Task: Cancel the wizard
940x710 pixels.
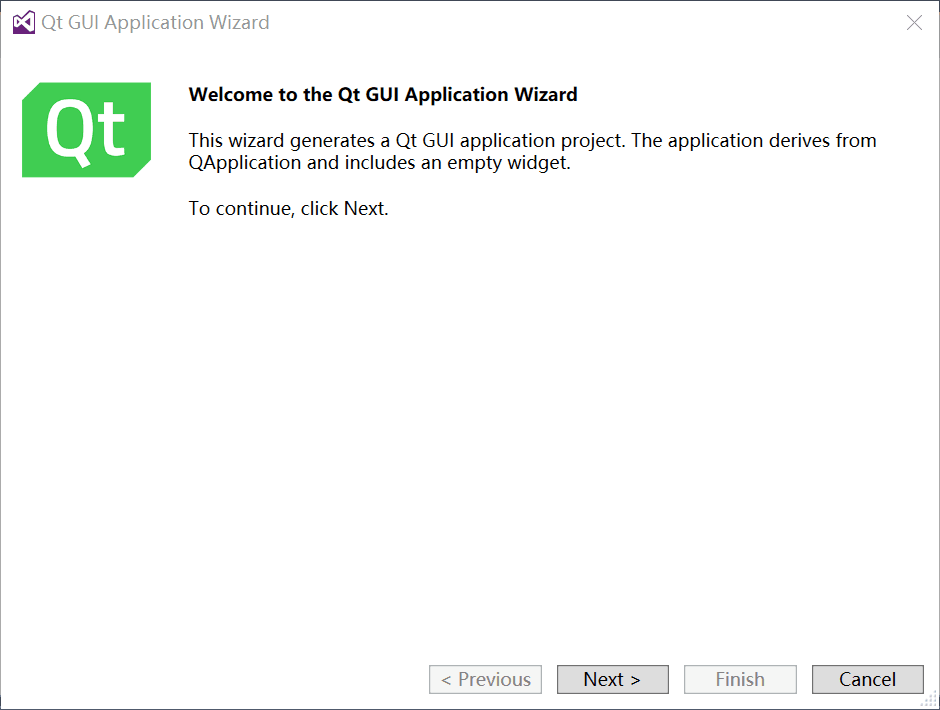Action: (x=867, y=680)
